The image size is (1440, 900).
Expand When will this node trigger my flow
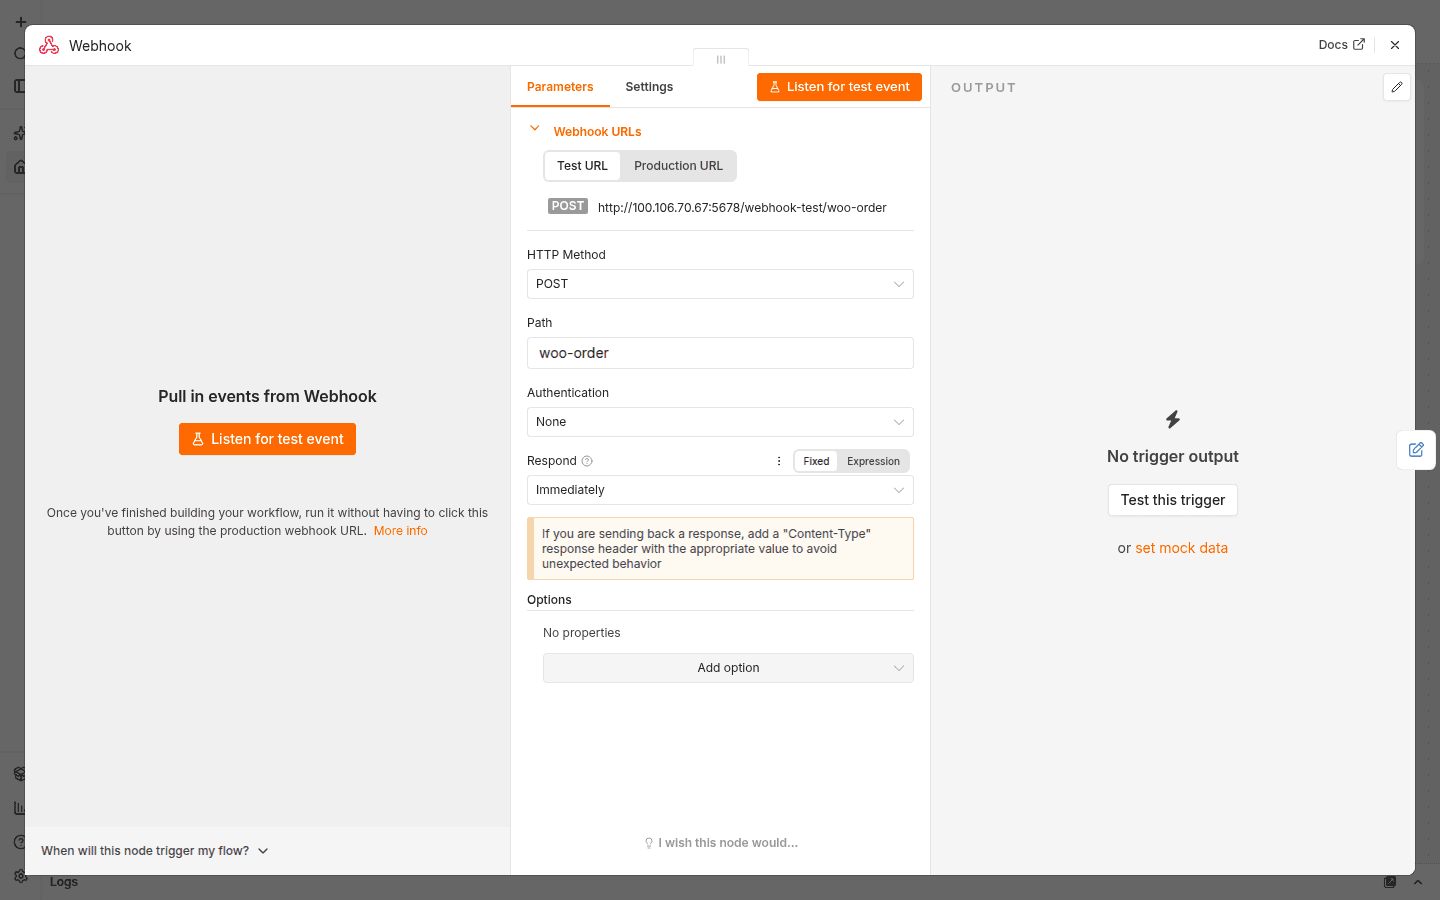click(x=155, y=851)
